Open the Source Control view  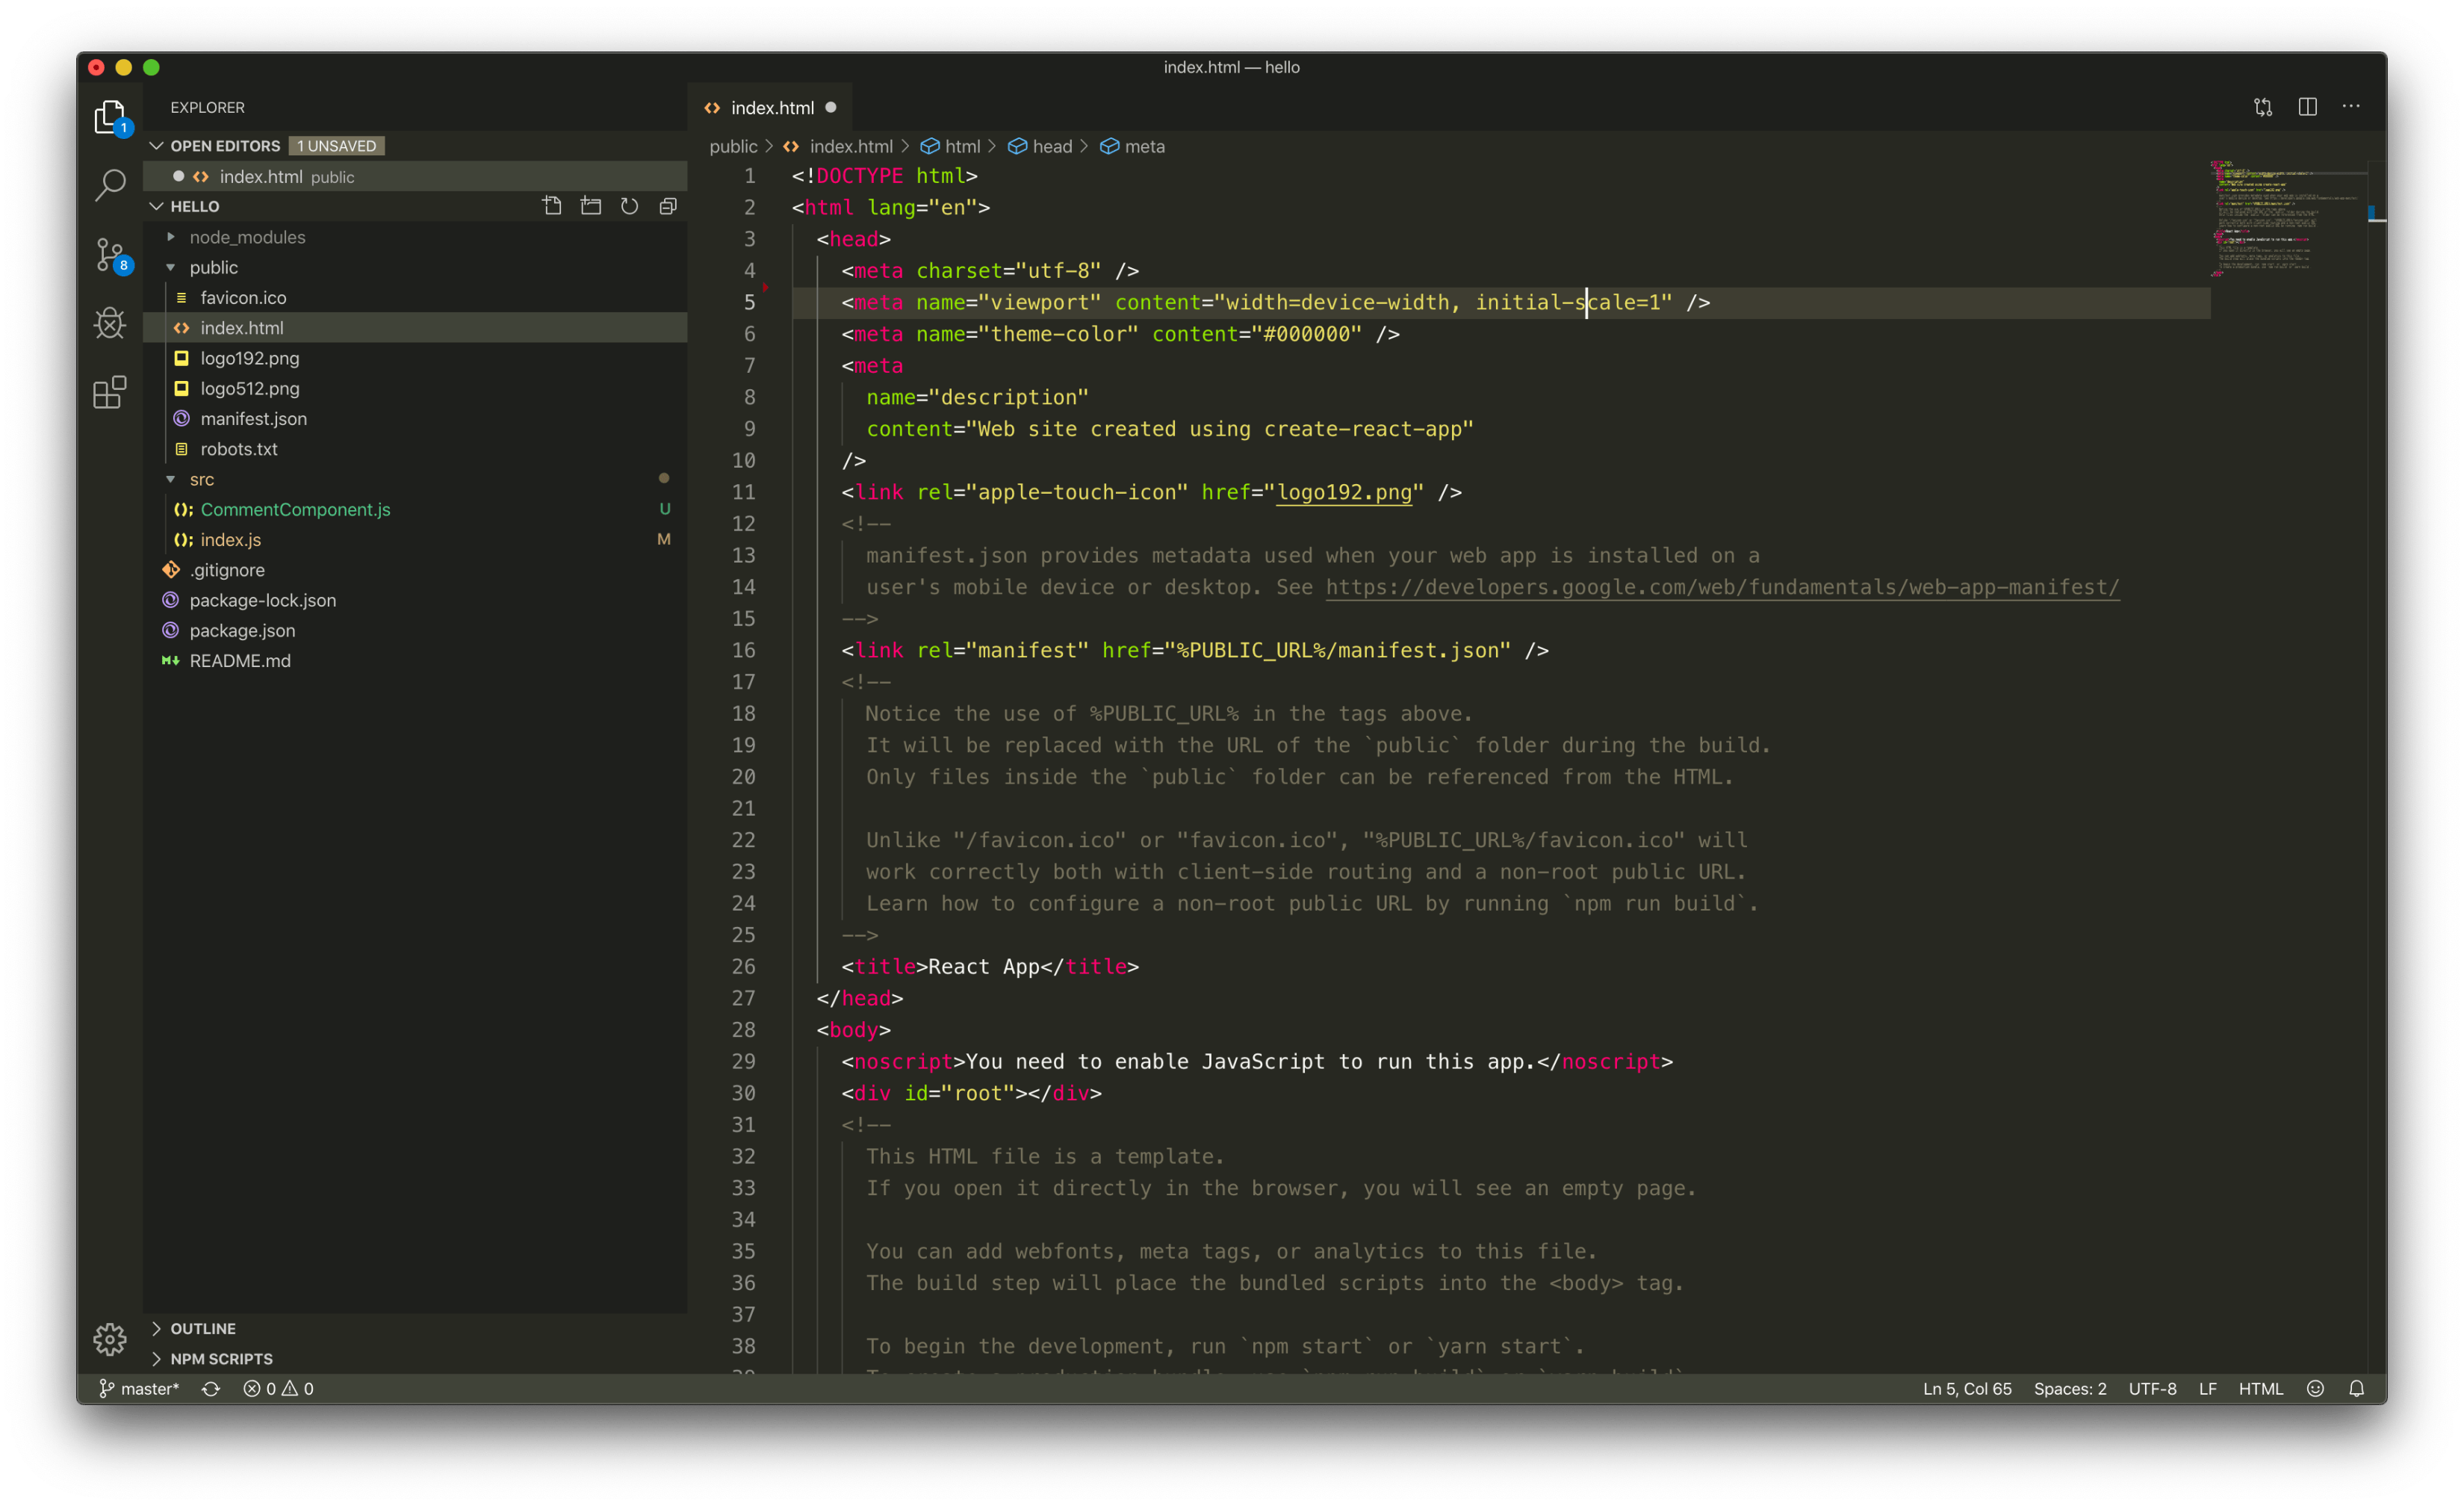[110, 255]
